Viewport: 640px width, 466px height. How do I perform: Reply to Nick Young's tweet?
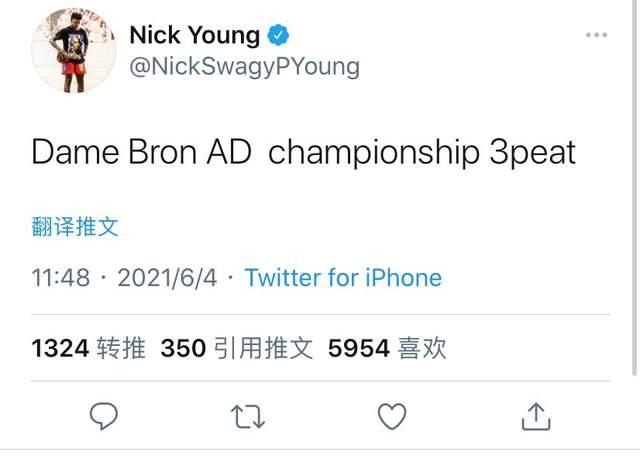point(104,415)
